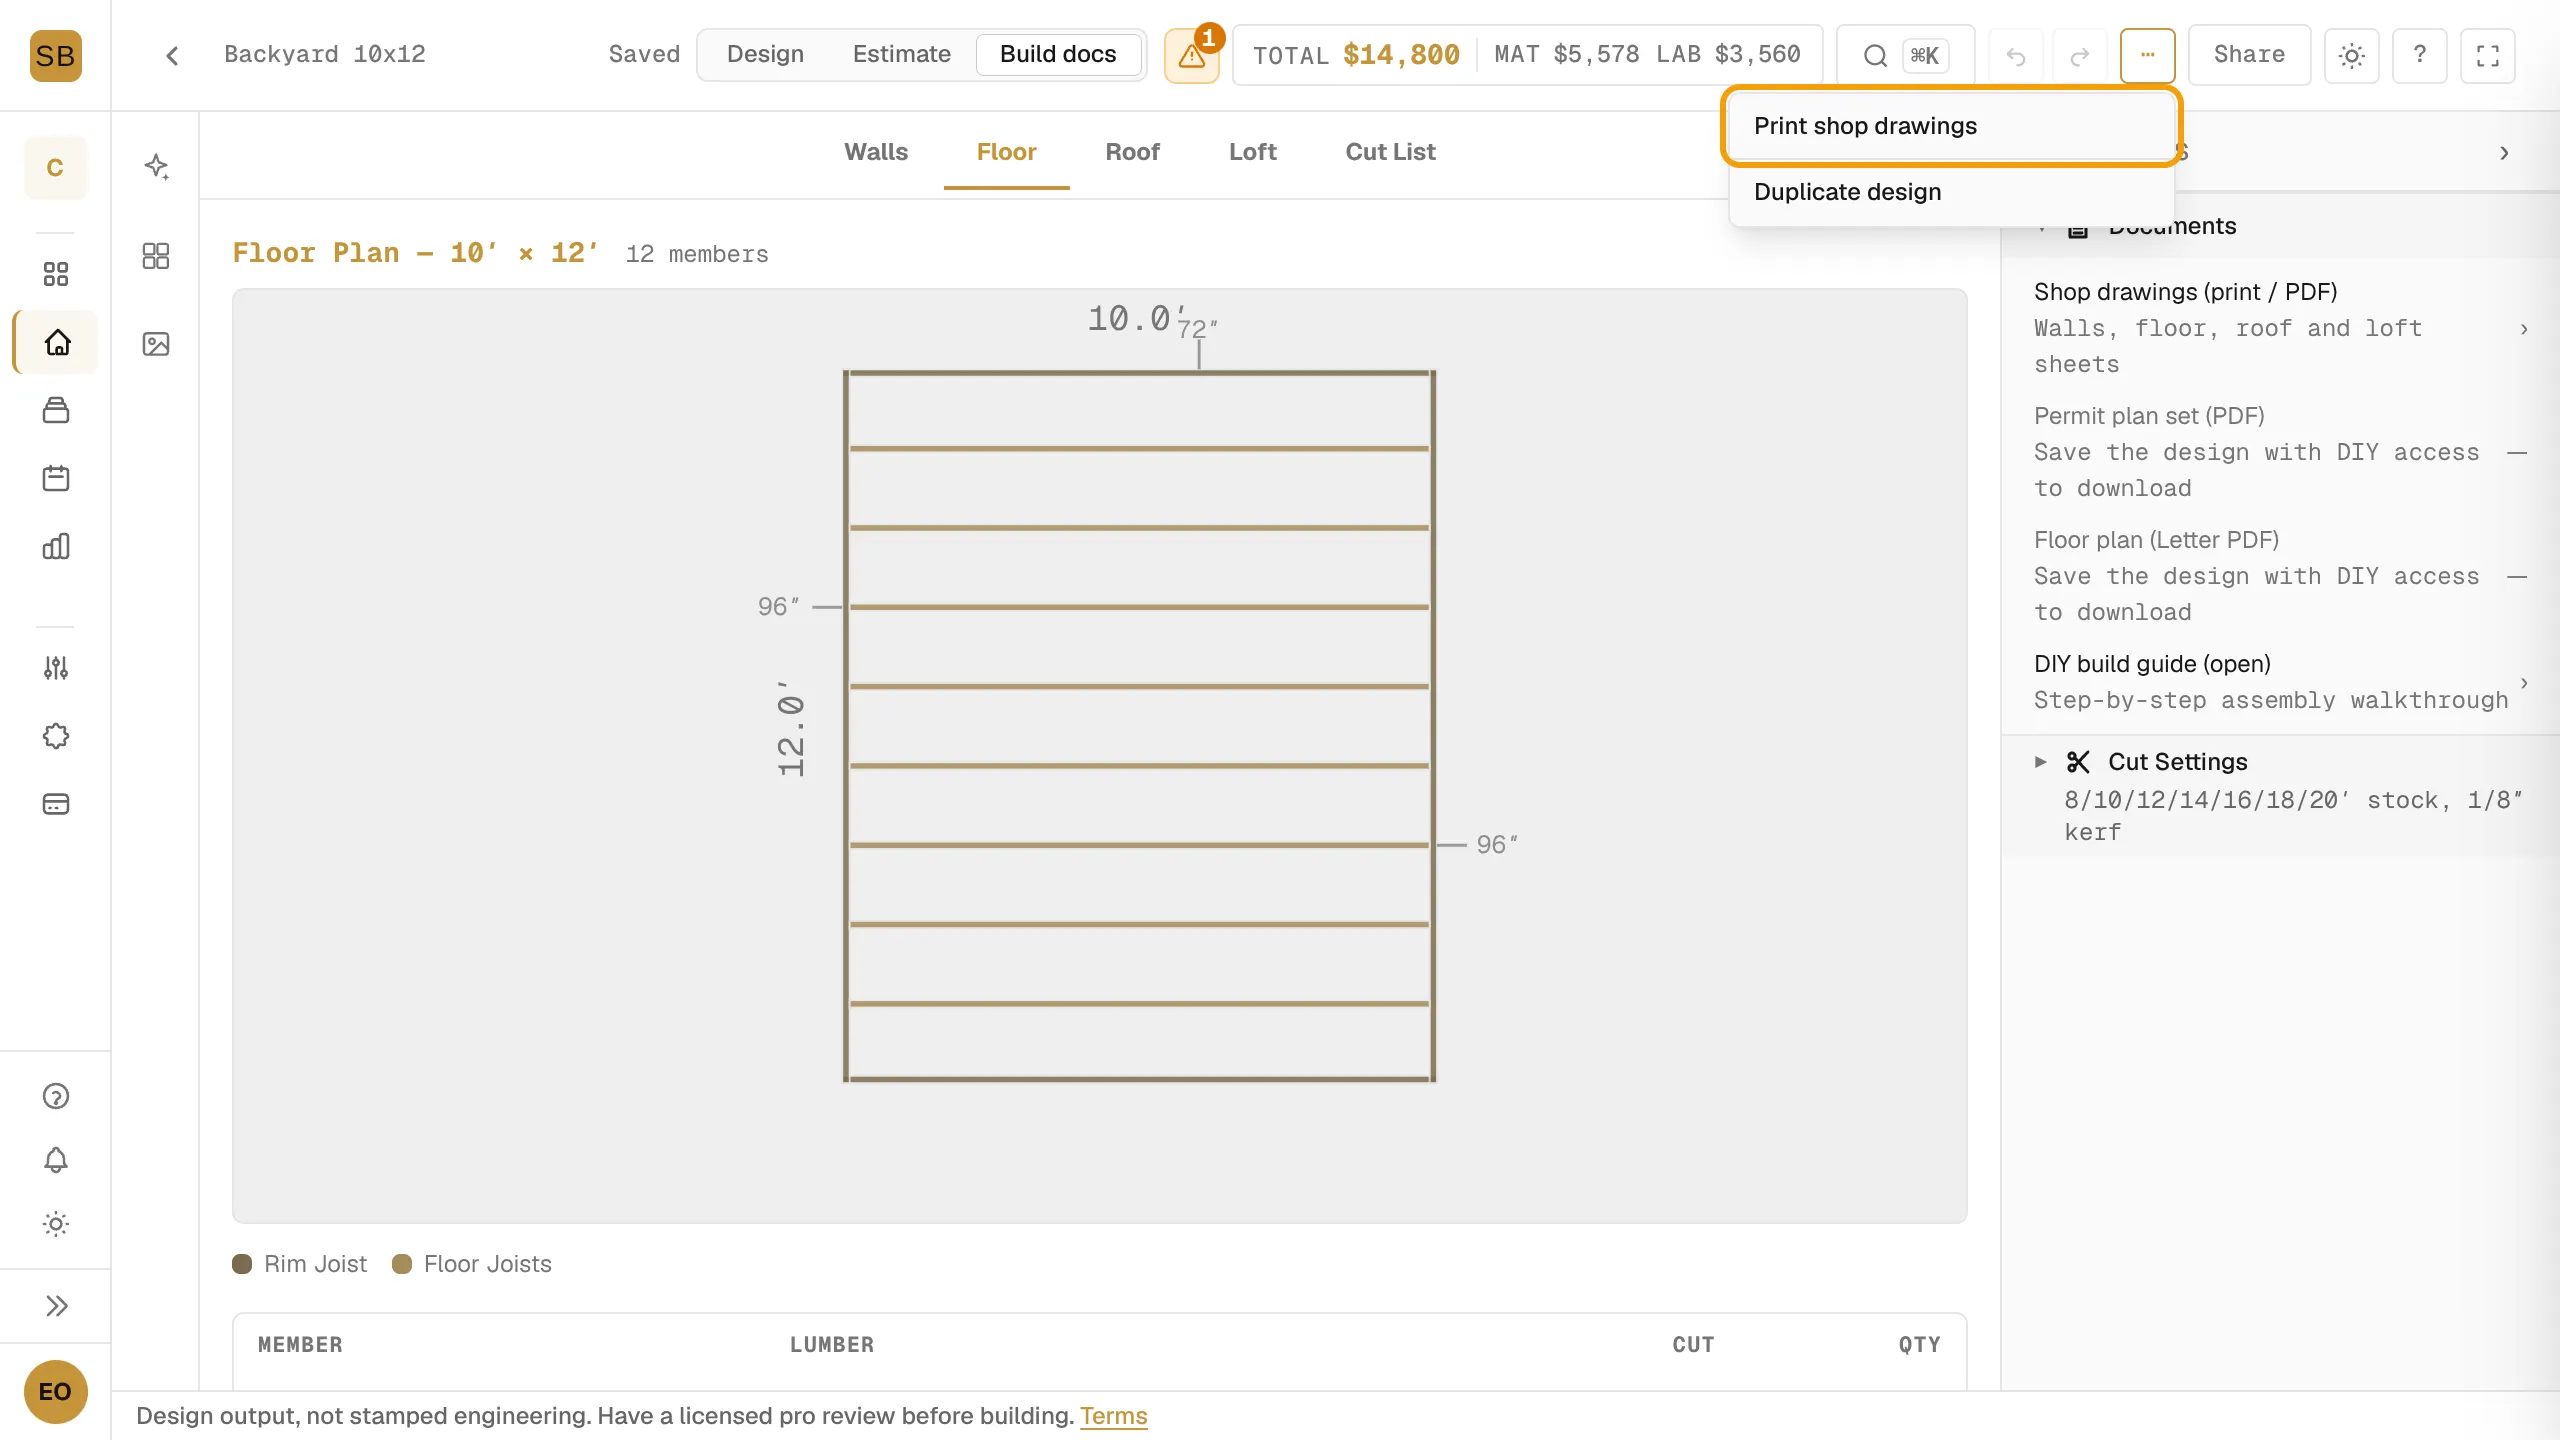Open the search command palette
The image size is (2560, 1440).
pyautogui.click(x=1905, y=55)
